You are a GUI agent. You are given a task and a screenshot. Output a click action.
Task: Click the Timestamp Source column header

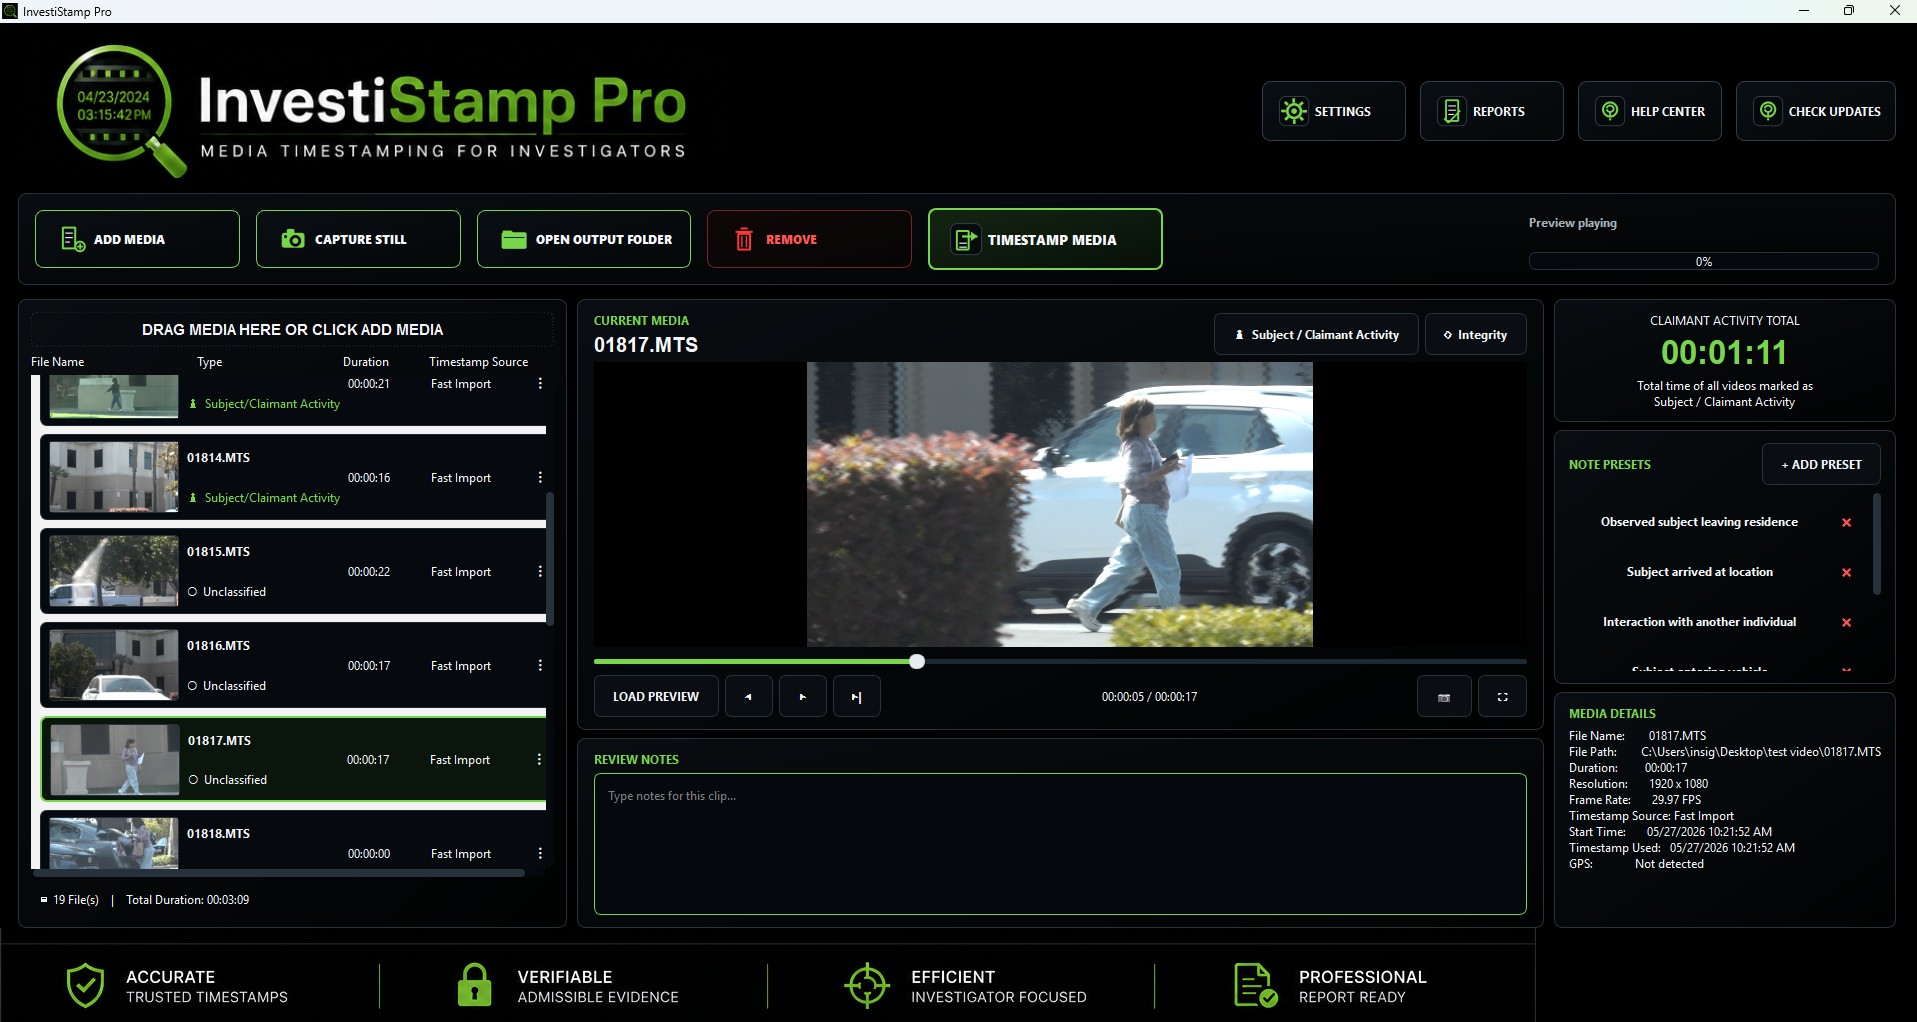pyautogui.click(x=479, y=362)
